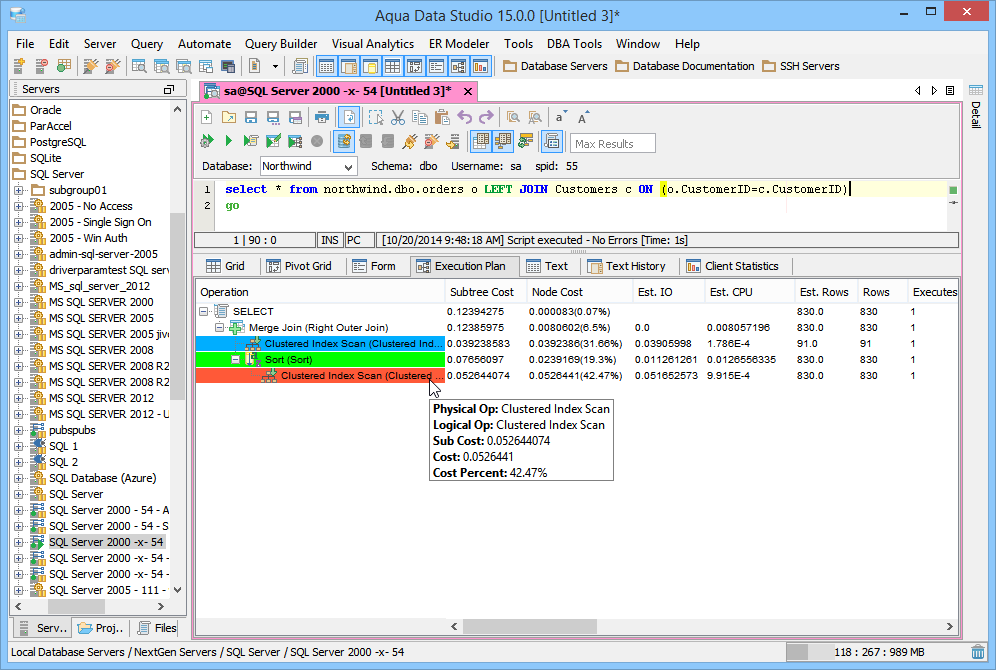The image size is (996, 670).
Task: Open the small toolbar dropdown arrow
Action: pos(275,65)
